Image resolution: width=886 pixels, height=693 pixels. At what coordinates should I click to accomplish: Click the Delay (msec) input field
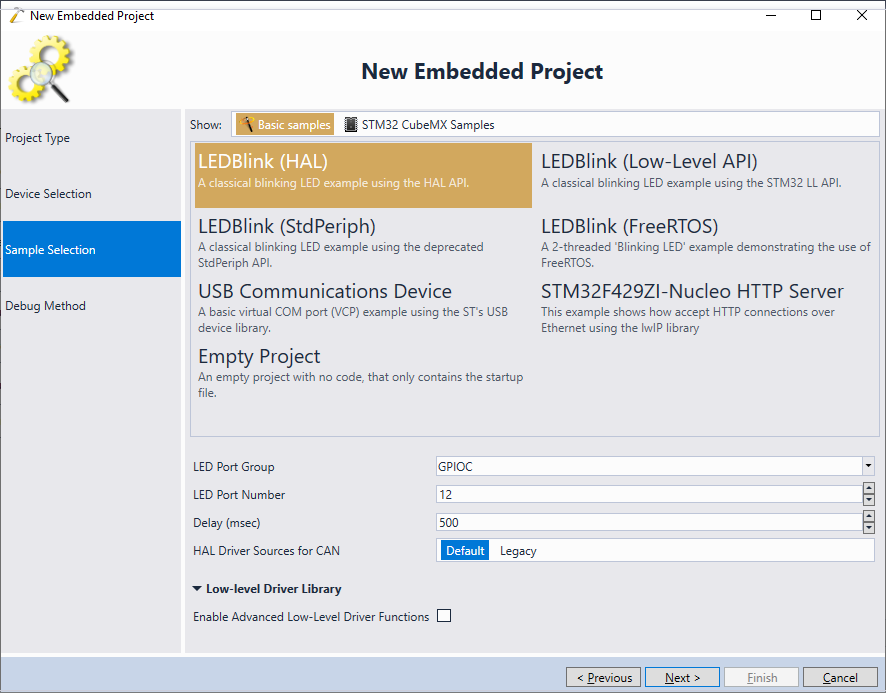point(649,522)
